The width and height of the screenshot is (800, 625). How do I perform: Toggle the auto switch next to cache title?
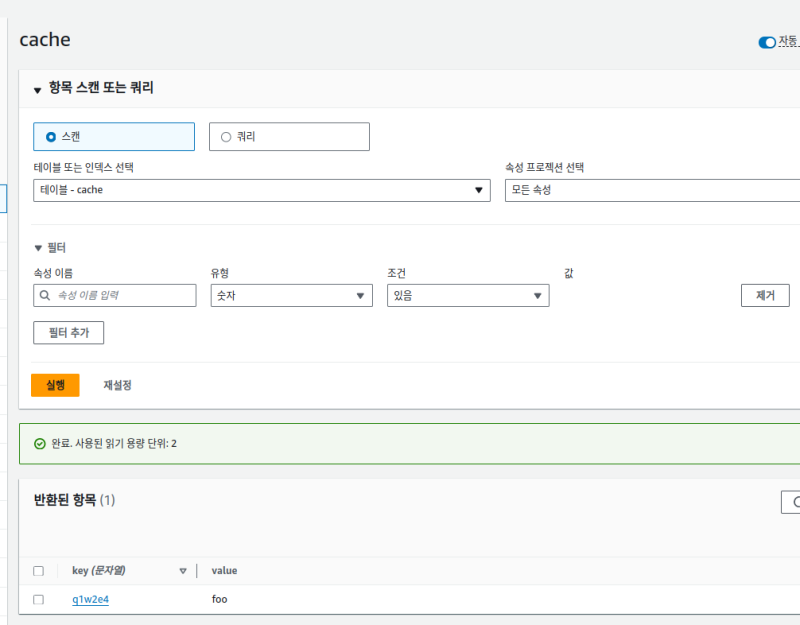(x=767, y=42)
